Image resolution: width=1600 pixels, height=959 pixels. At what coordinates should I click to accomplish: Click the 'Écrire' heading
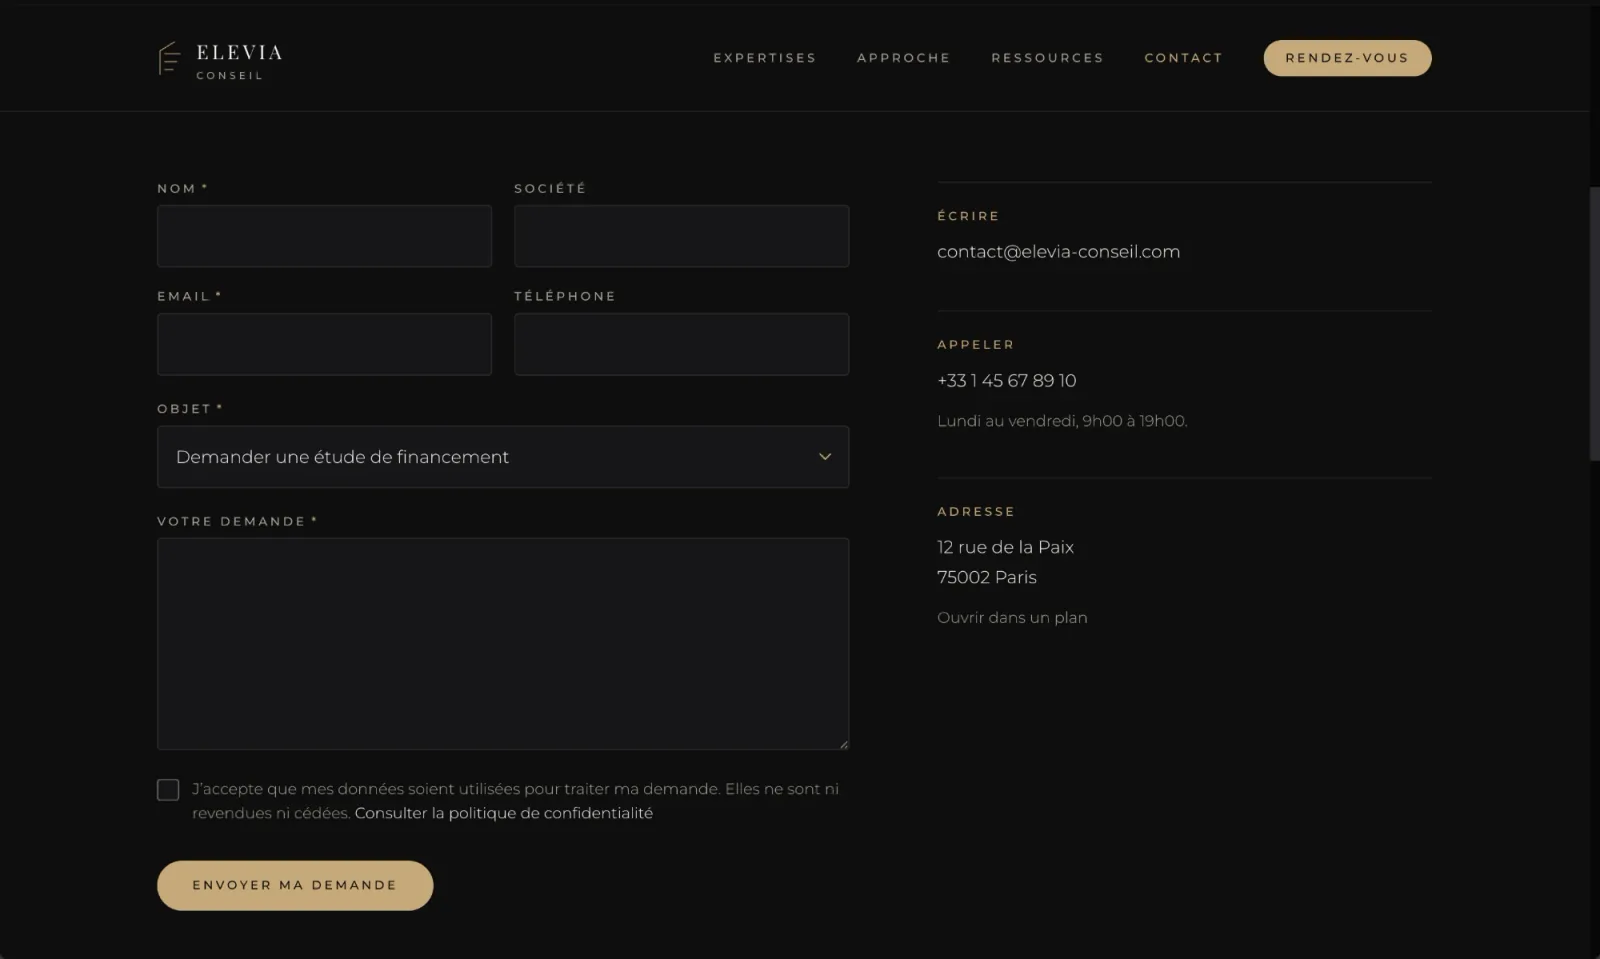[968, 216]
